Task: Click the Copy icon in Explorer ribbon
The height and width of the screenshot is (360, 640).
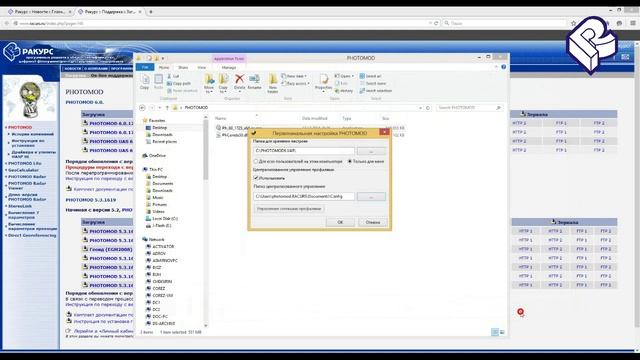Action: 144,82
